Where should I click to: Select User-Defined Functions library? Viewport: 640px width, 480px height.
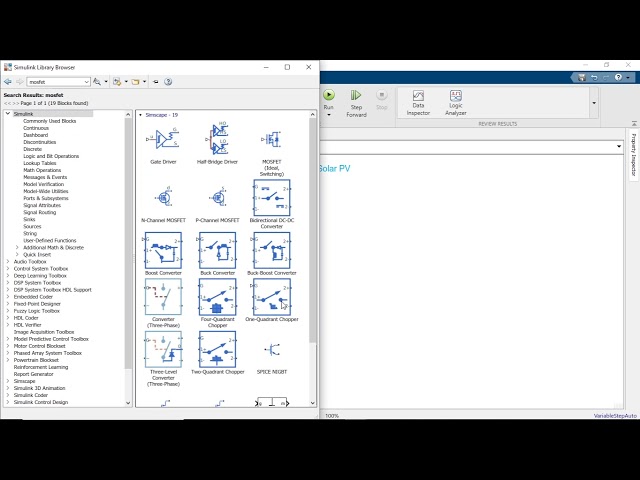pos(50,240)
